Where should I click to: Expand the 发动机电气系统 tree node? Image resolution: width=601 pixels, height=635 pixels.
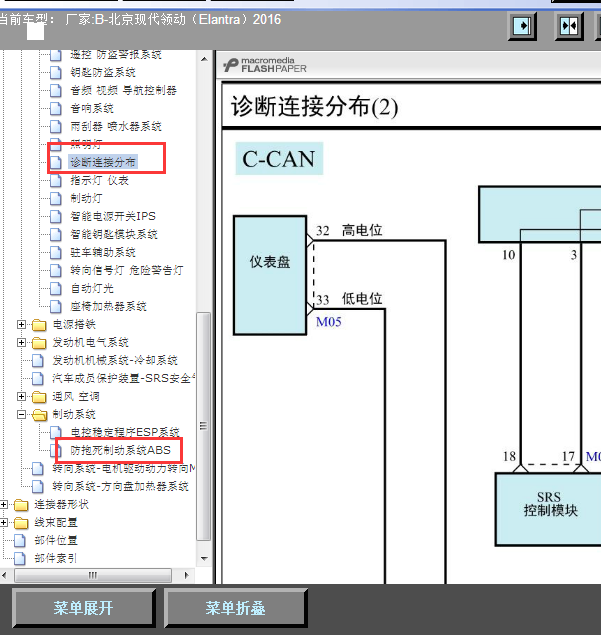coord(21,343)
